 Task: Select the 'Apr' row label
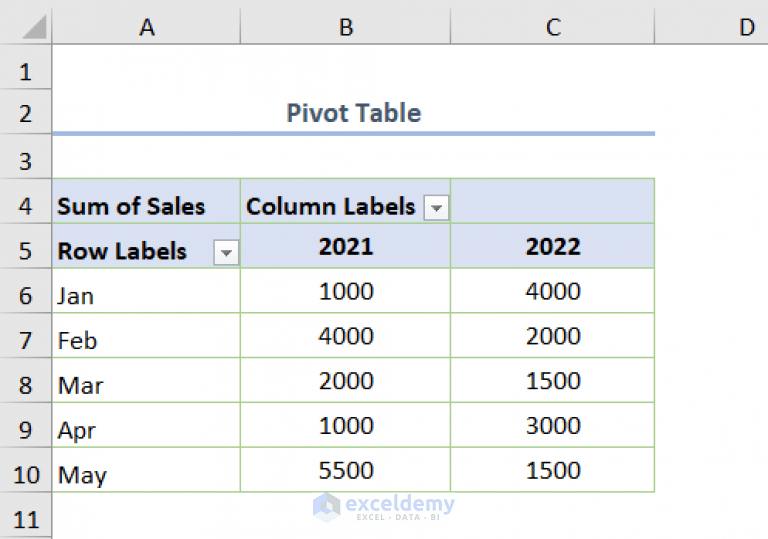(146, 425)
